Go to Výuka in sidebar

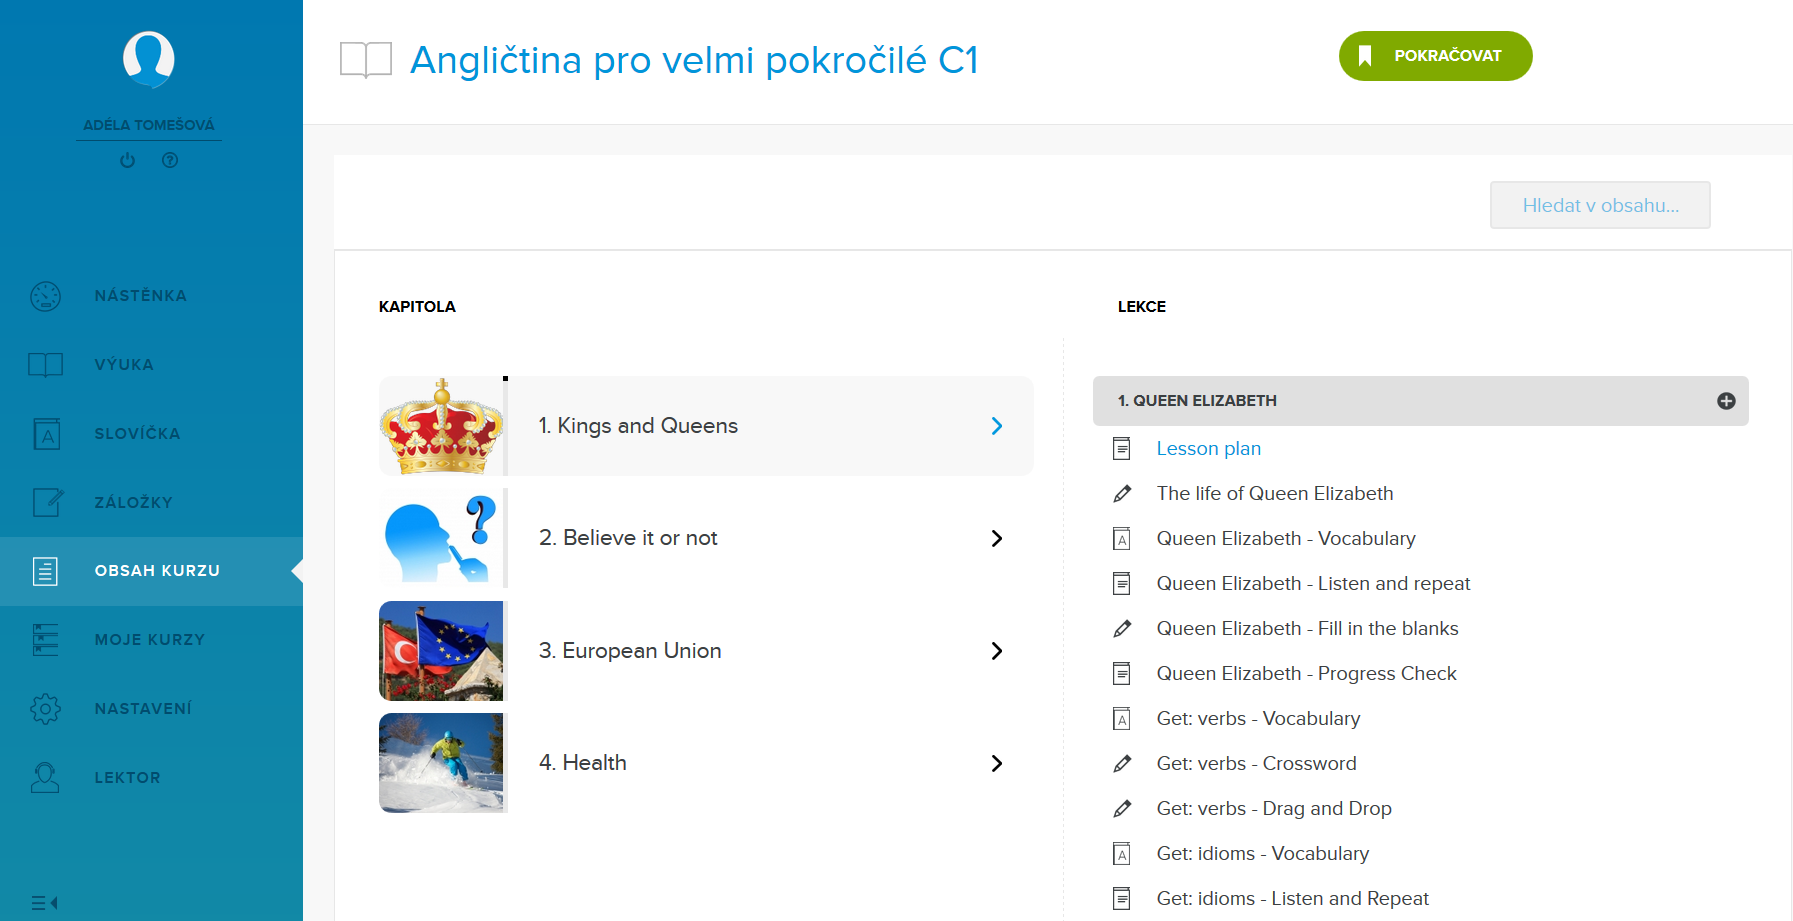(124, 365)
